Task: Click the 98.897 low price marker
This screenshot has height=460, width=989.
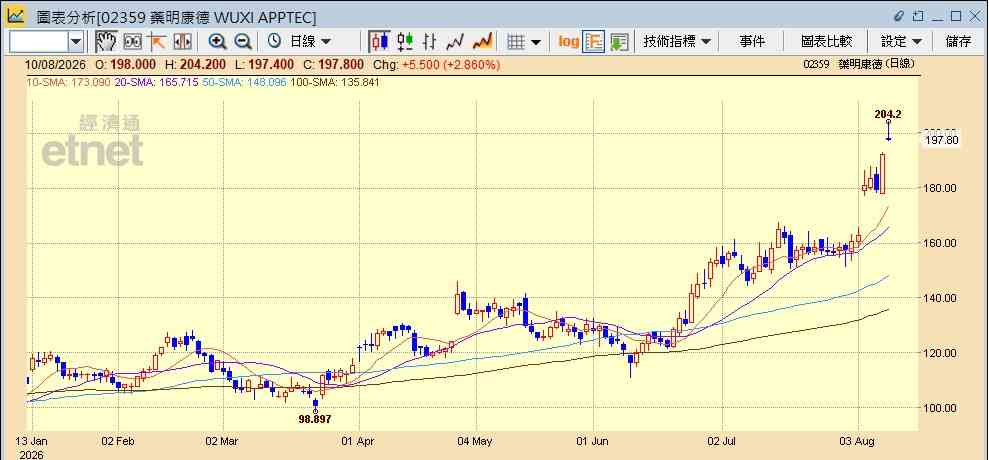Action: 315,419
